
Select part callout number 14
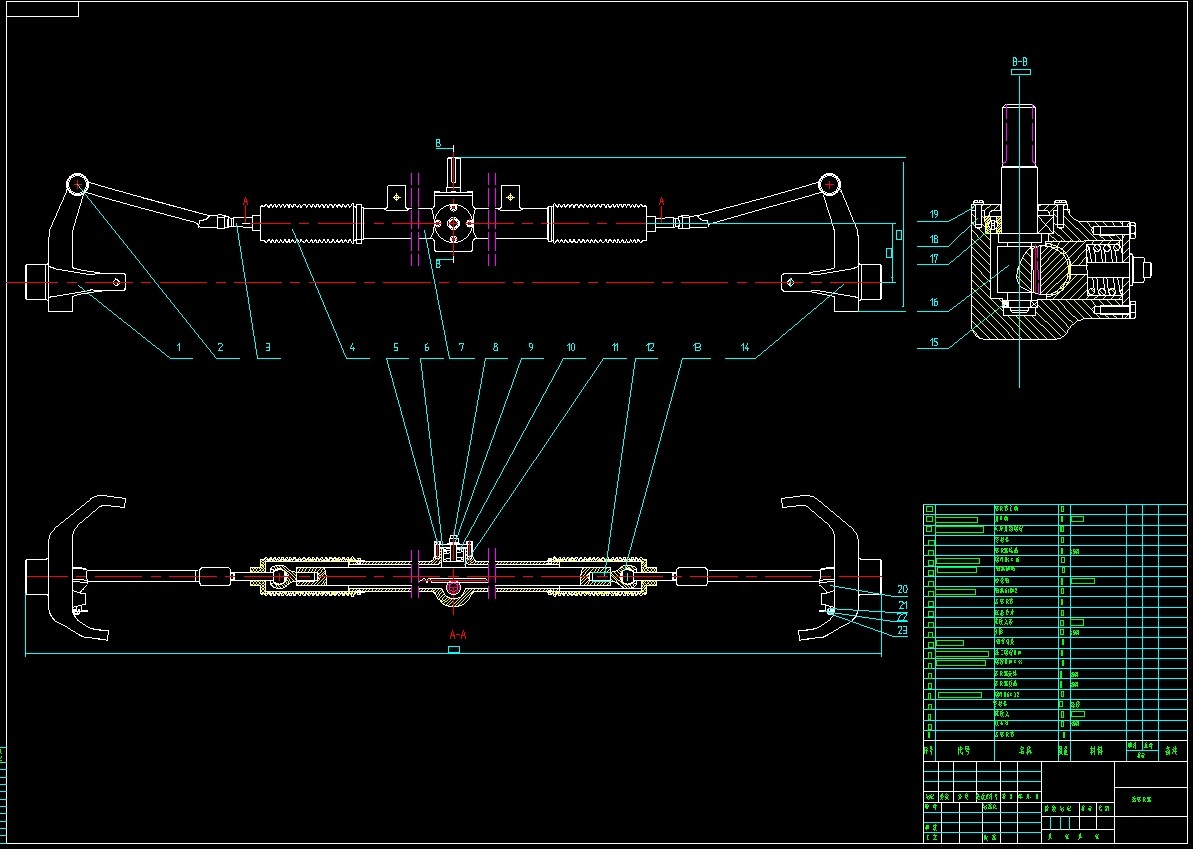pos(744,348)
